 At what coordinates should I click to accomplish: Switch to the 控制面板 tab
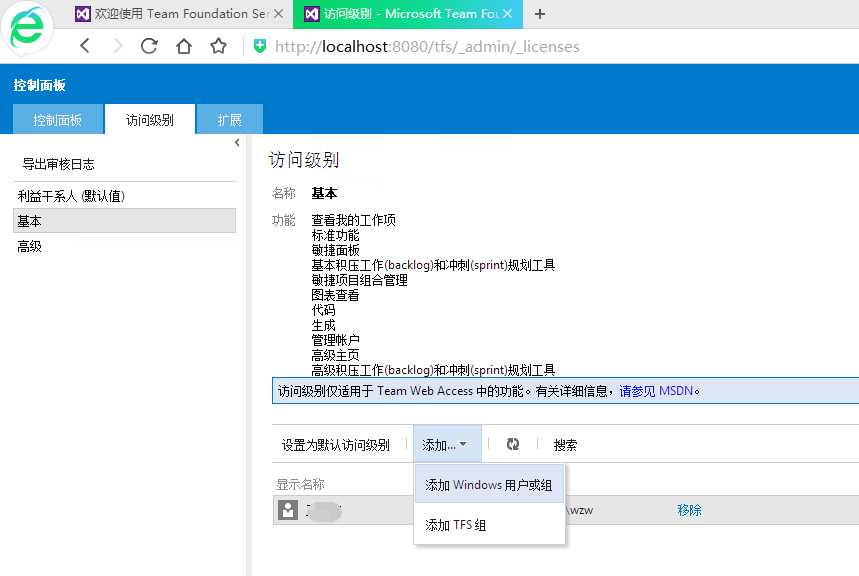pos(58,119)
